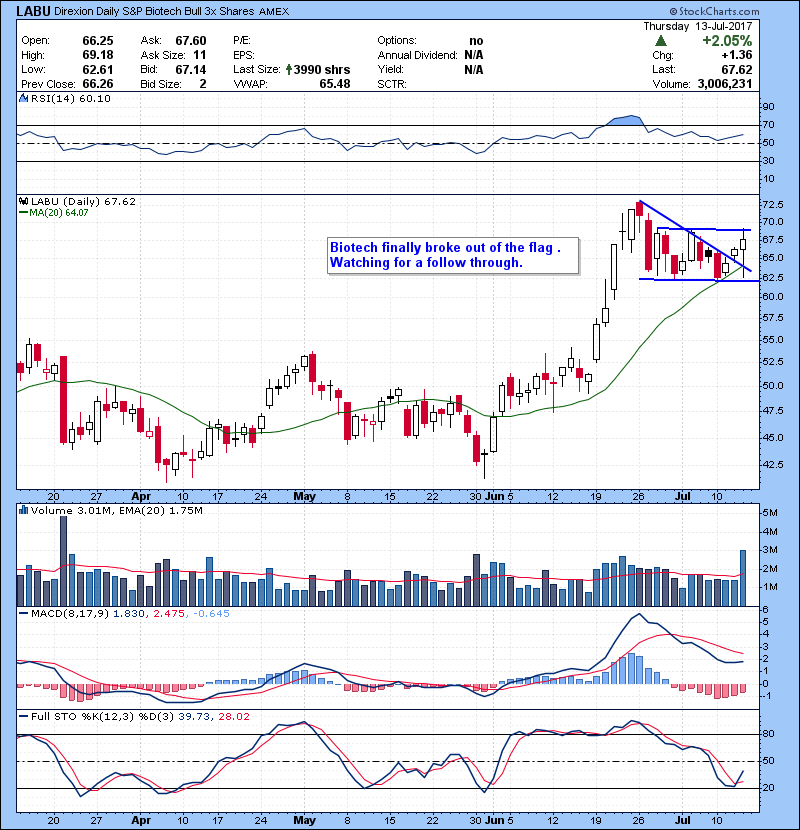Click the Last Size value 3990 shrs
Image resolution: width=800 pixels, height=830 pixels.
322,70
